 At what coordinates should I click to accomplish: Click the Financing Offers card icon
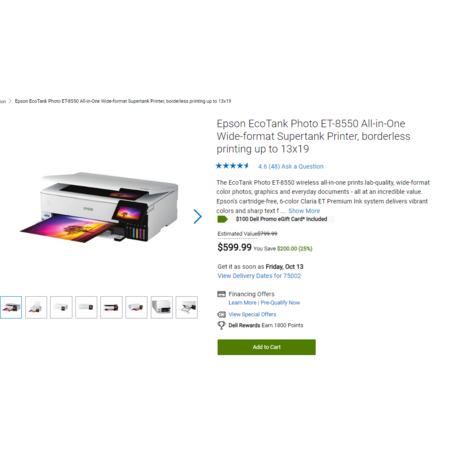221,294
